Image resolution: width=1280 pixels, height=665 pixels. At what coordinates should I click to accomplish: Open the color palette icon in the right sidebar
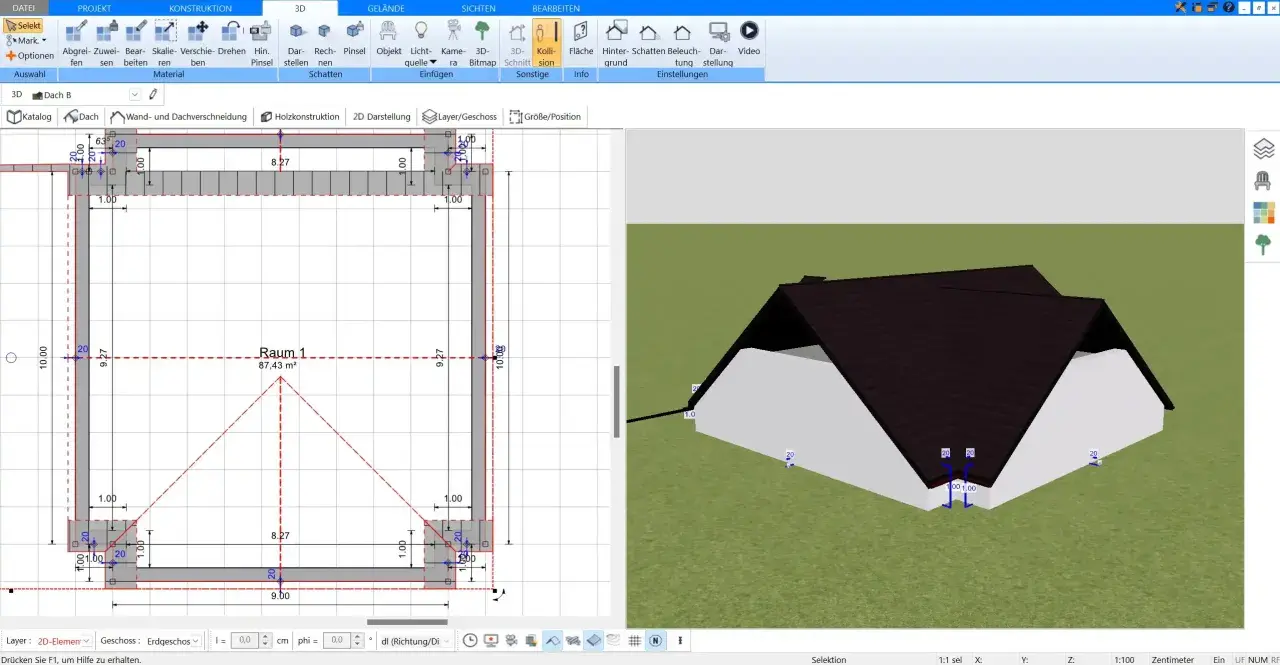(1264, 213)
